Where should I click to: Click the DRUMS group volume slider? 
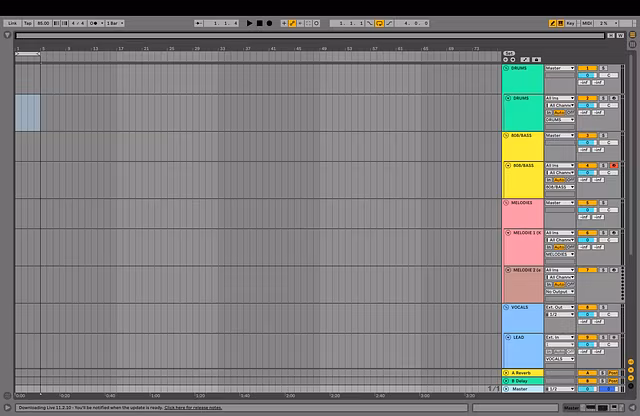pos(587,76)
